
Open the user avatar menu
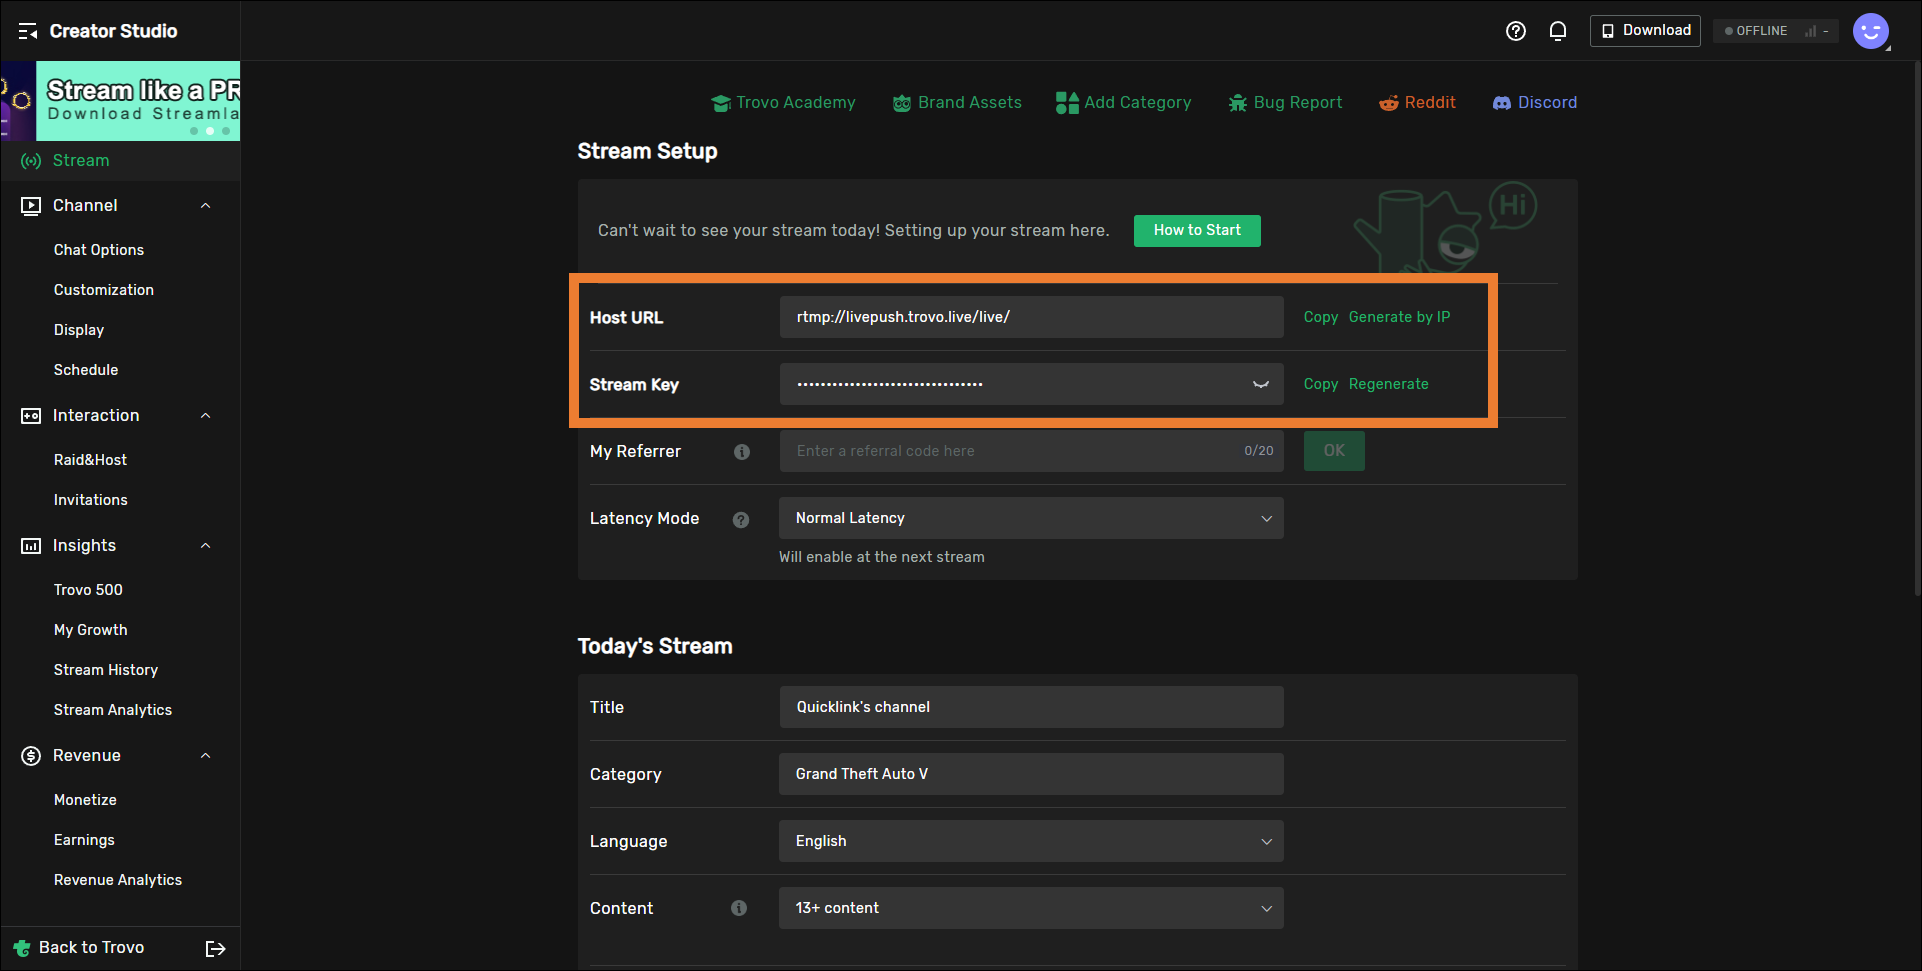1870,31
